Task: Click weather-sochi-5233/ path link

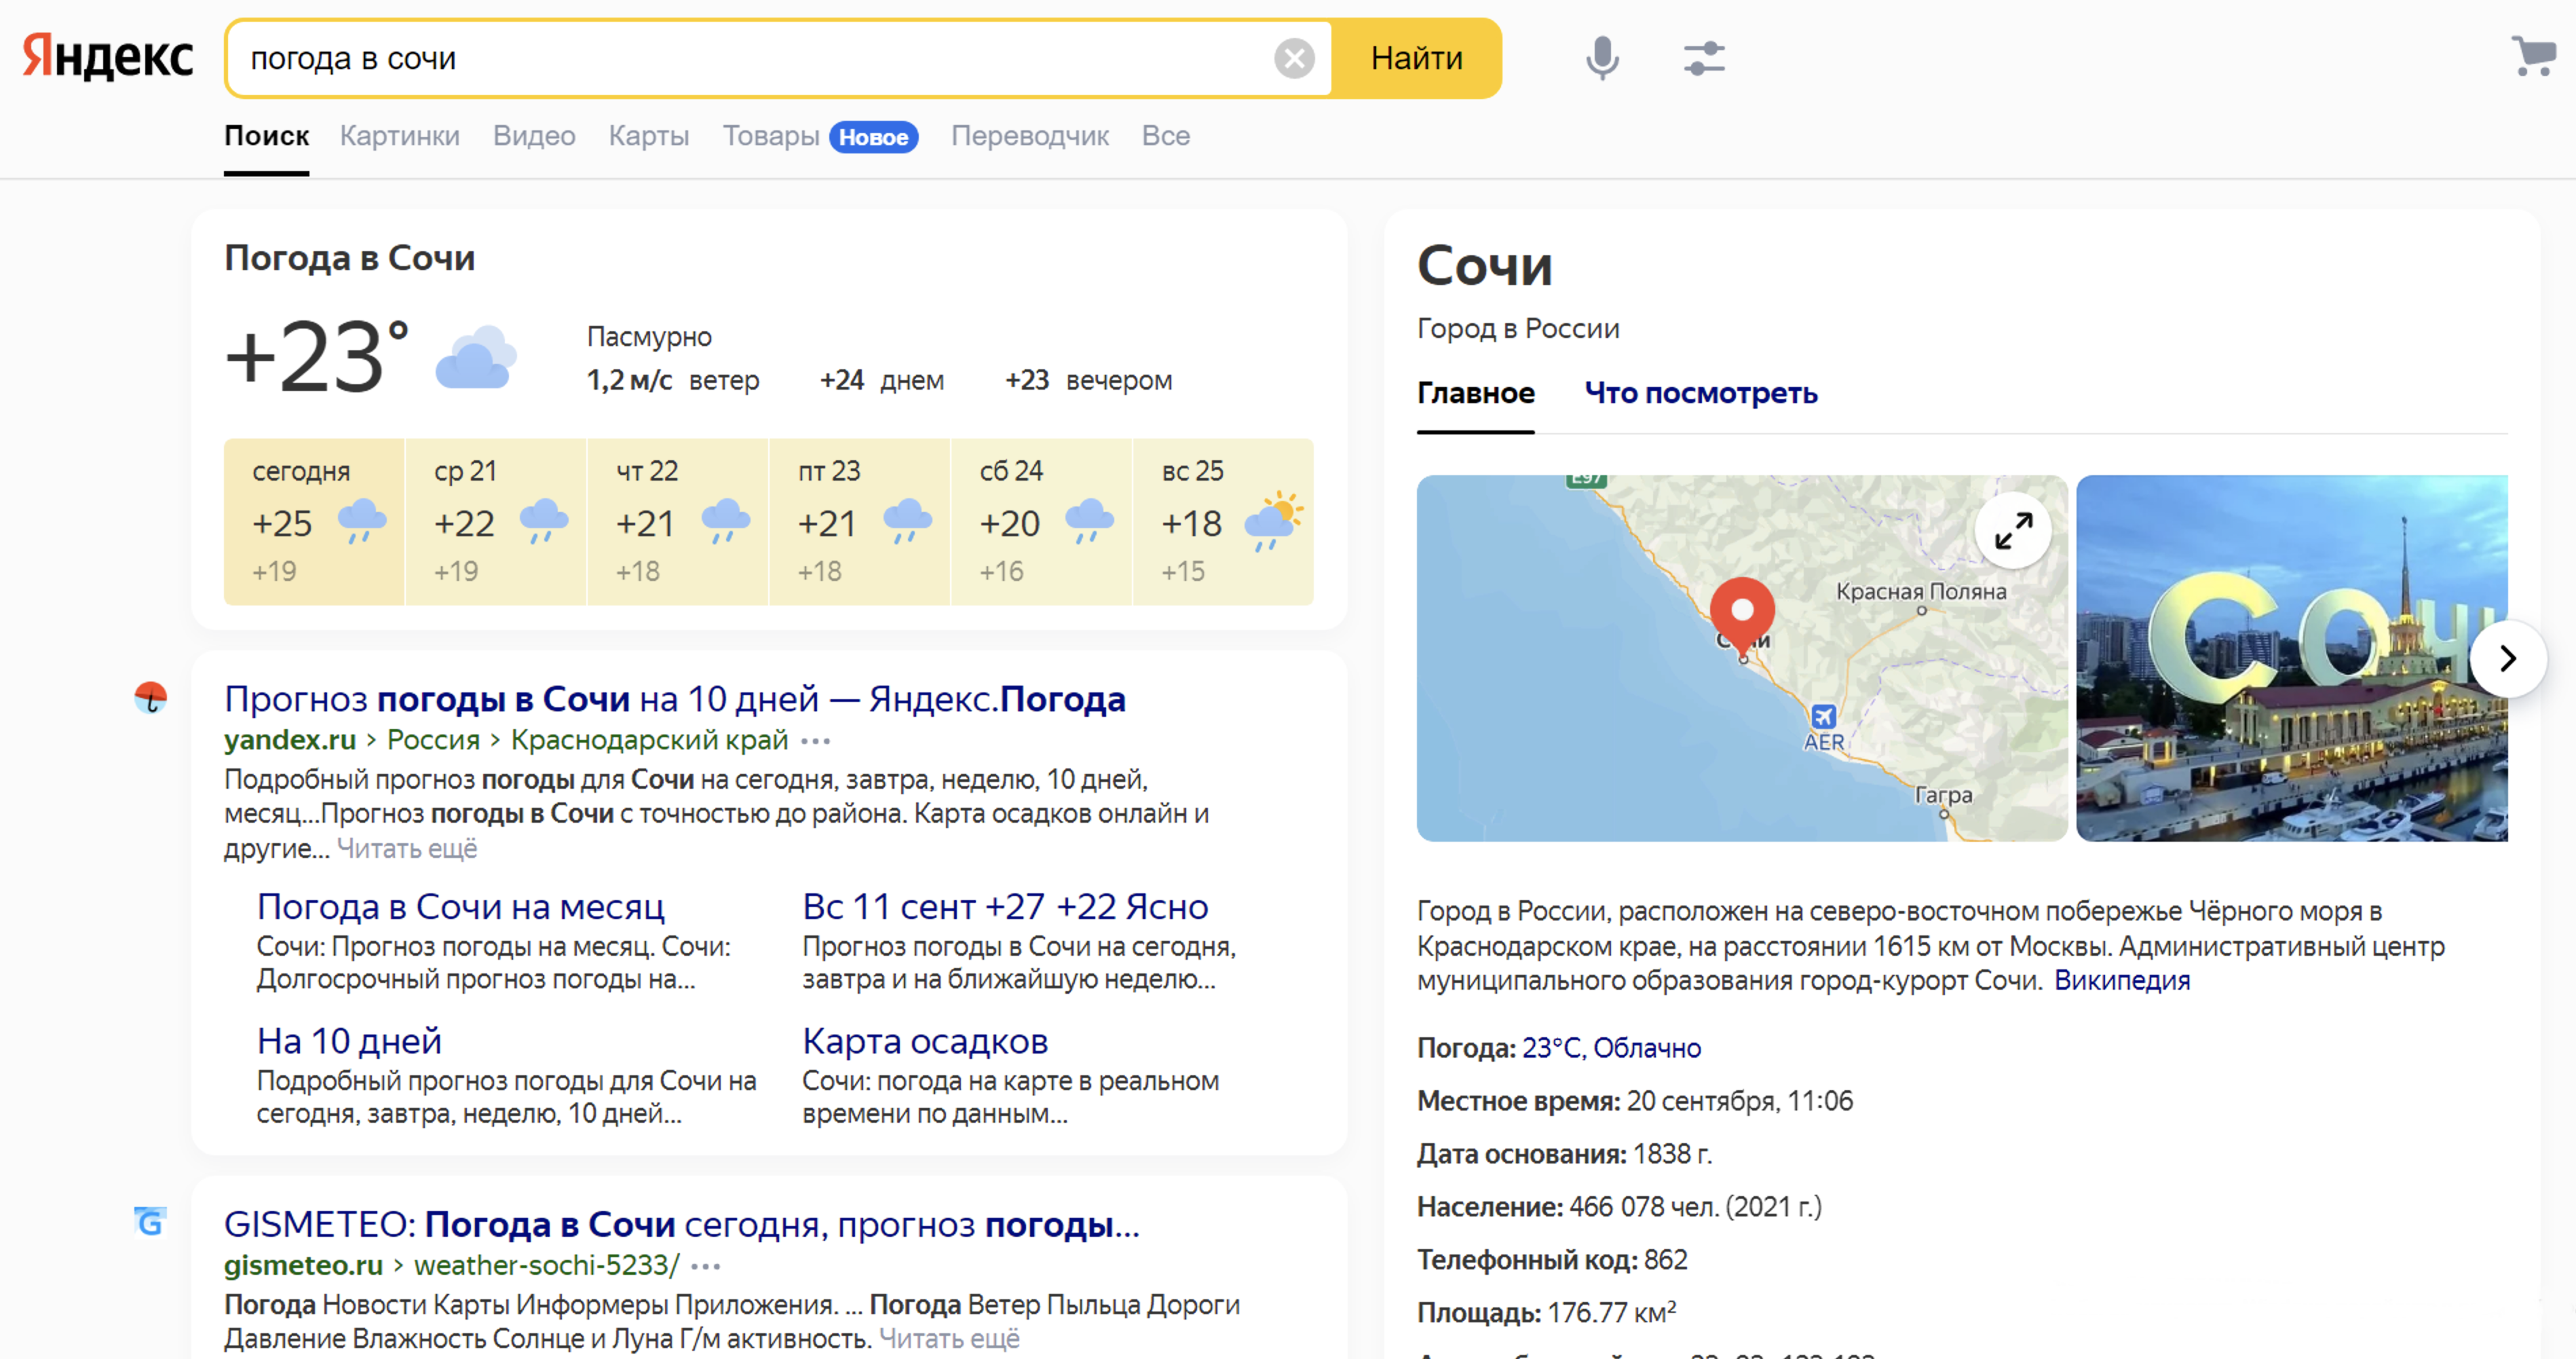Action: 546,1265
